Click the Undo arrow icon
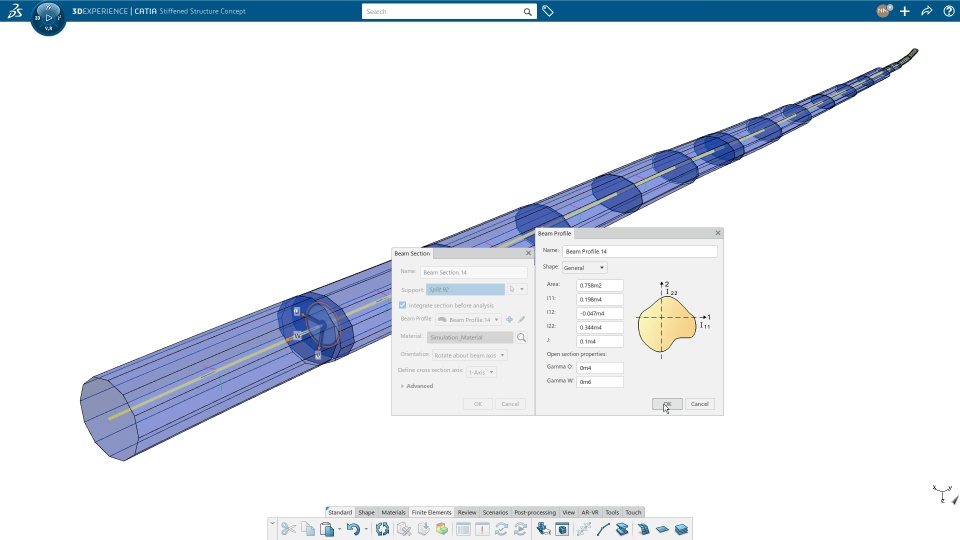 353,529
